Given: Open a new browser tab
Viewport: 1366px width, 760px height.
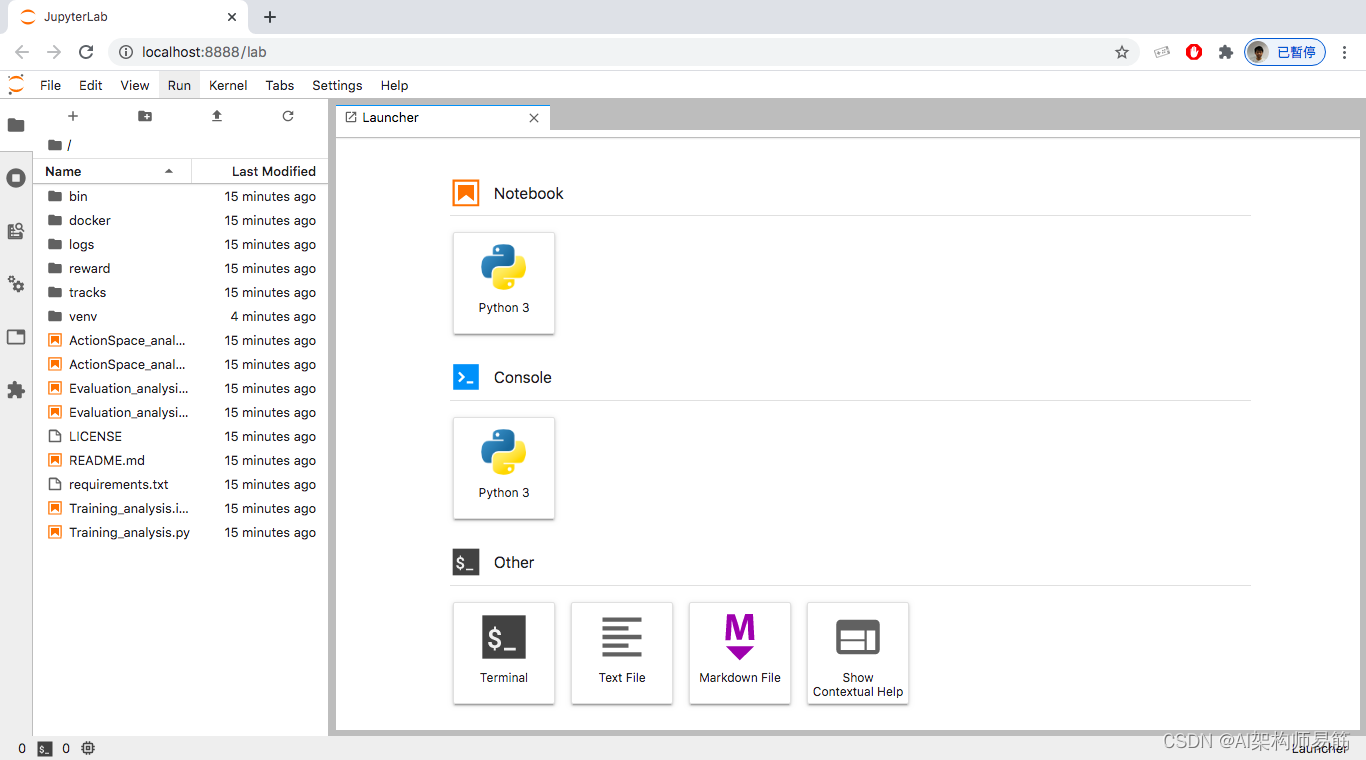Looking at the screenshot, I should pos(270,17).
